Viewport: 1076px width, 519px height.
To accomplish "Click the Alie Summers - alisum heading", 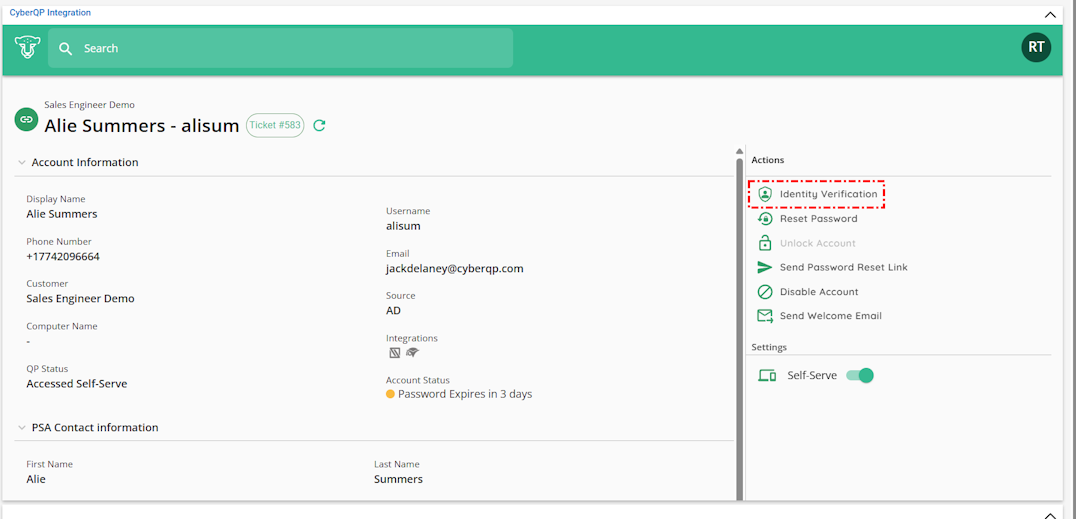I will click(x=142, y=126).
